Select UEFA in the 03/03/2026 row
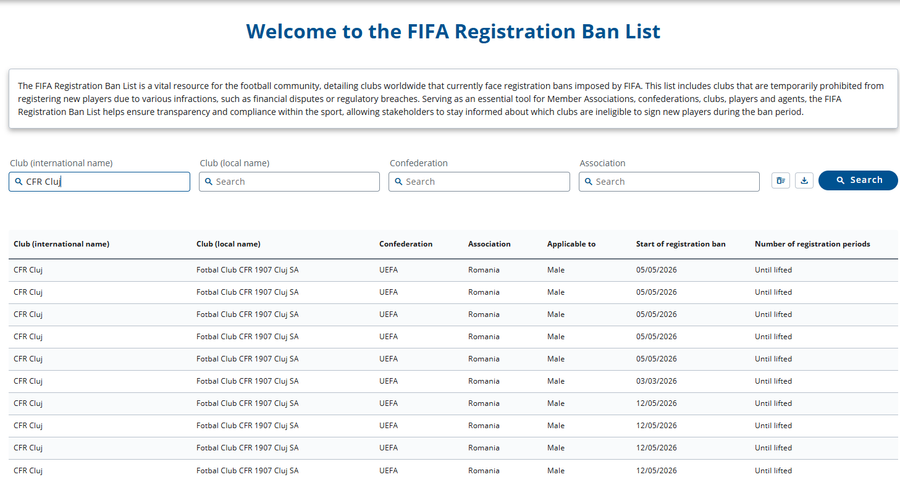 [x=389, y=381]
